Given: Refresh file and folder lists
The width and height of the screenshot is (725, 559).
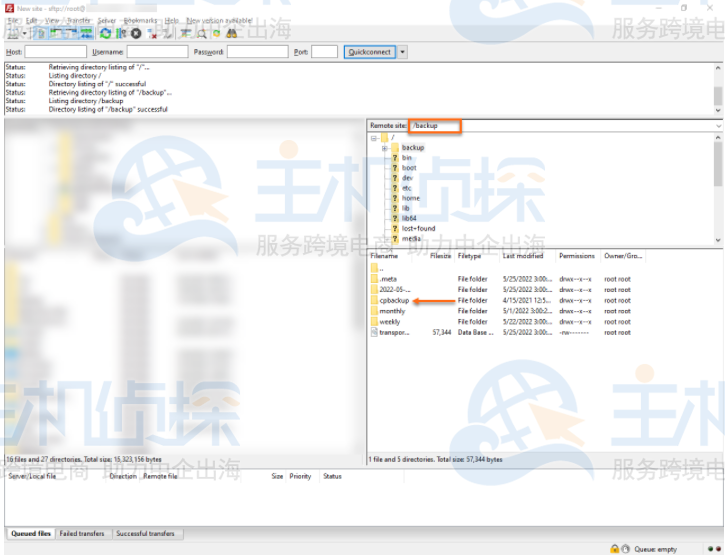Looking at the screenshot, I should [106, 33].
